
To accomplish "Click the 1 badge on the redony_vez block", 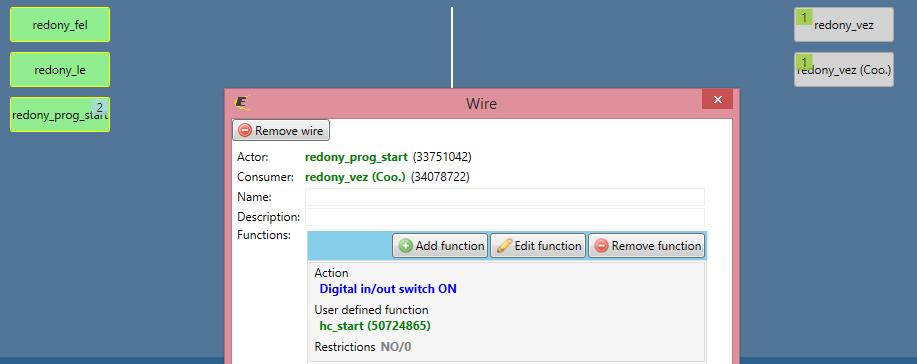I will pyautogui.click(x=804, y=18).
